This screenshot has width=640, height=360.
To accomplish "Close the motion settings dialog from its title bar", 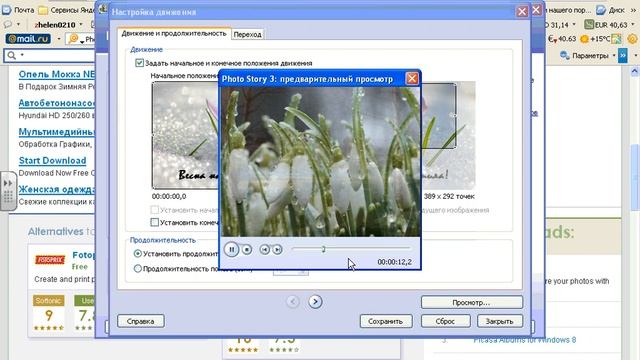I will click(x=522, y=11).
